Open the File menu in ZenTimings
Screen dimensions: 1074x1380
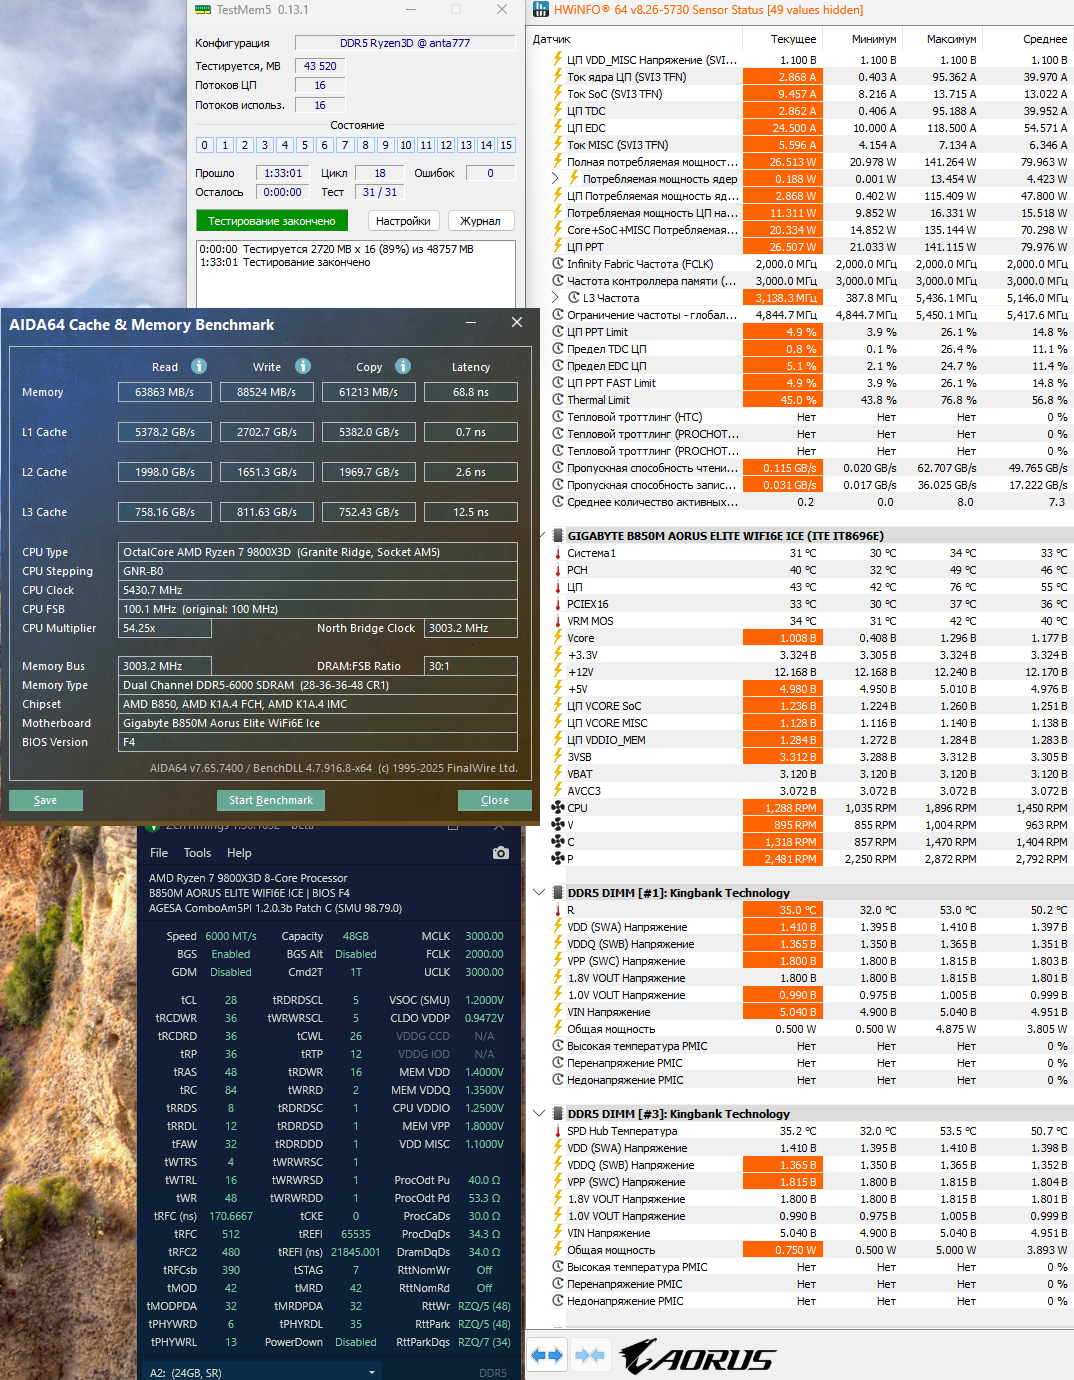point(159,853)
